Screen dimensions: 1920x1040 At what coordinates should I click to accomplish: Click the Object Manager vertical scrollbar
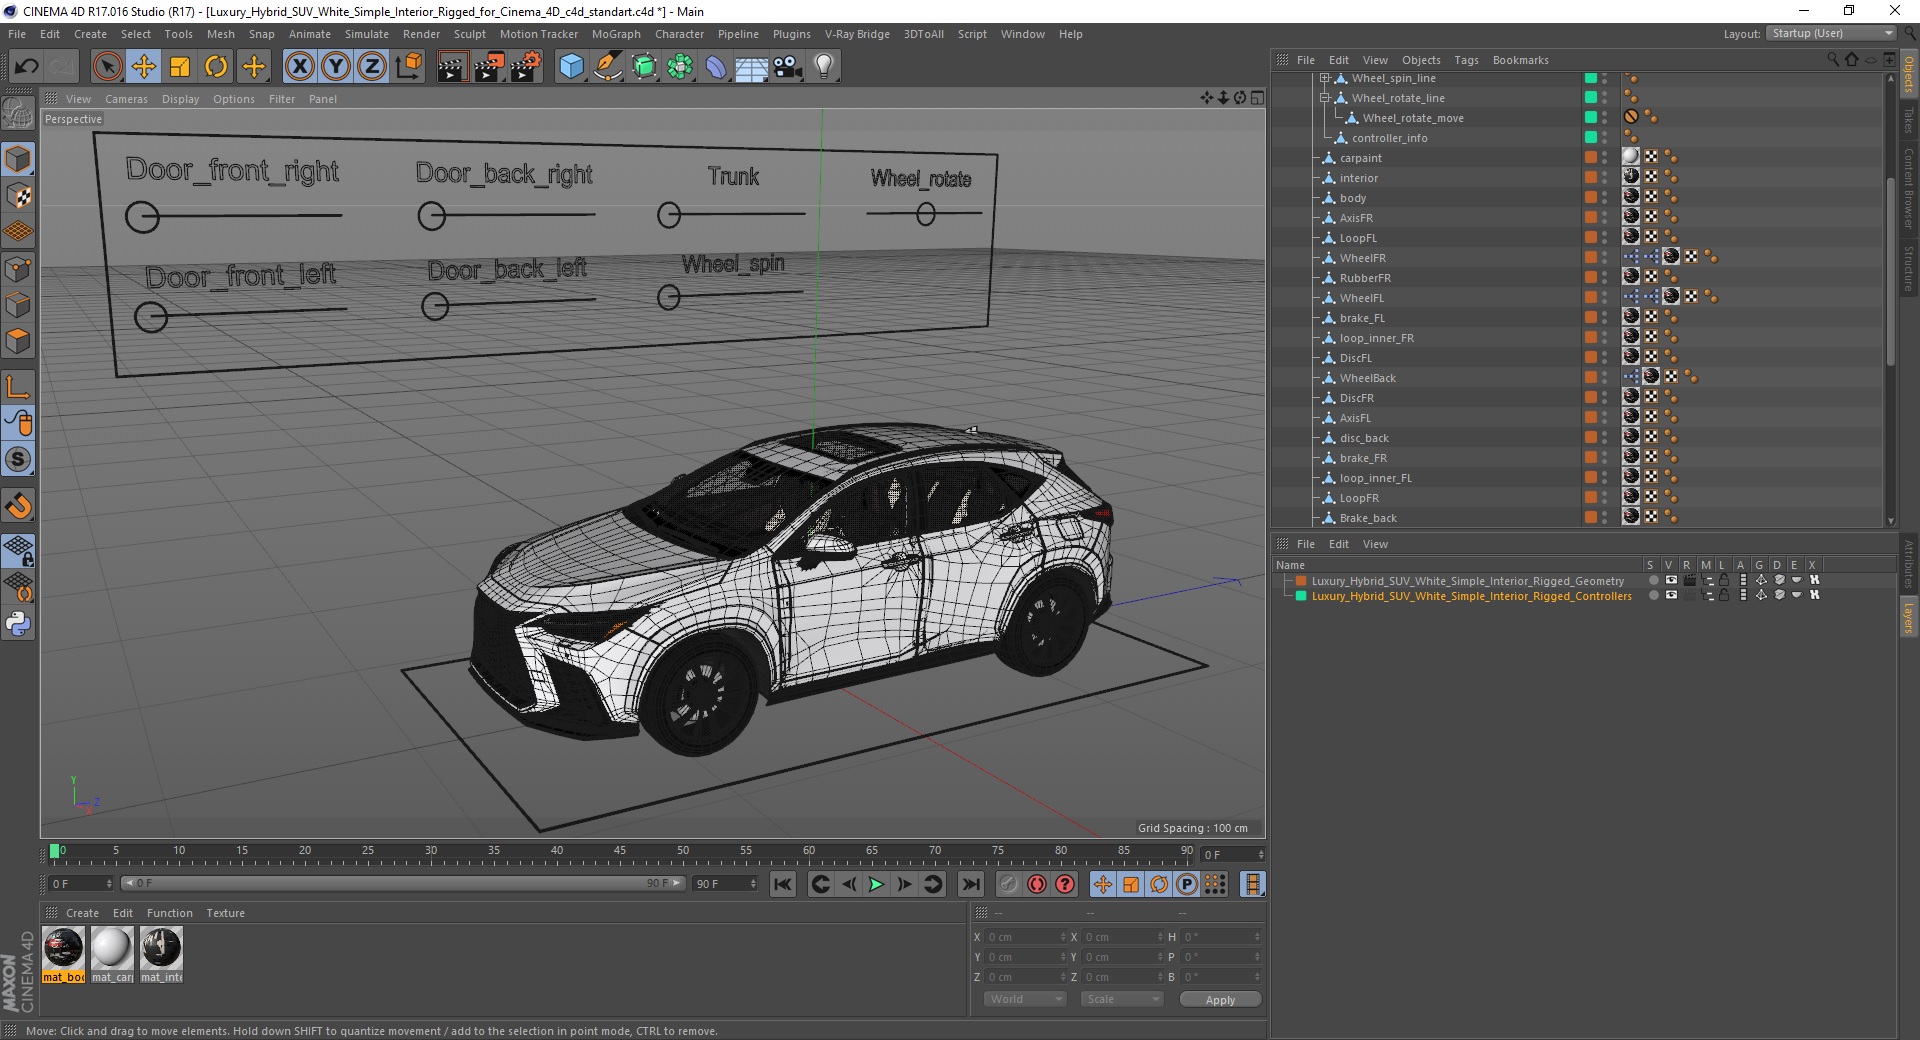(1890, 270)
